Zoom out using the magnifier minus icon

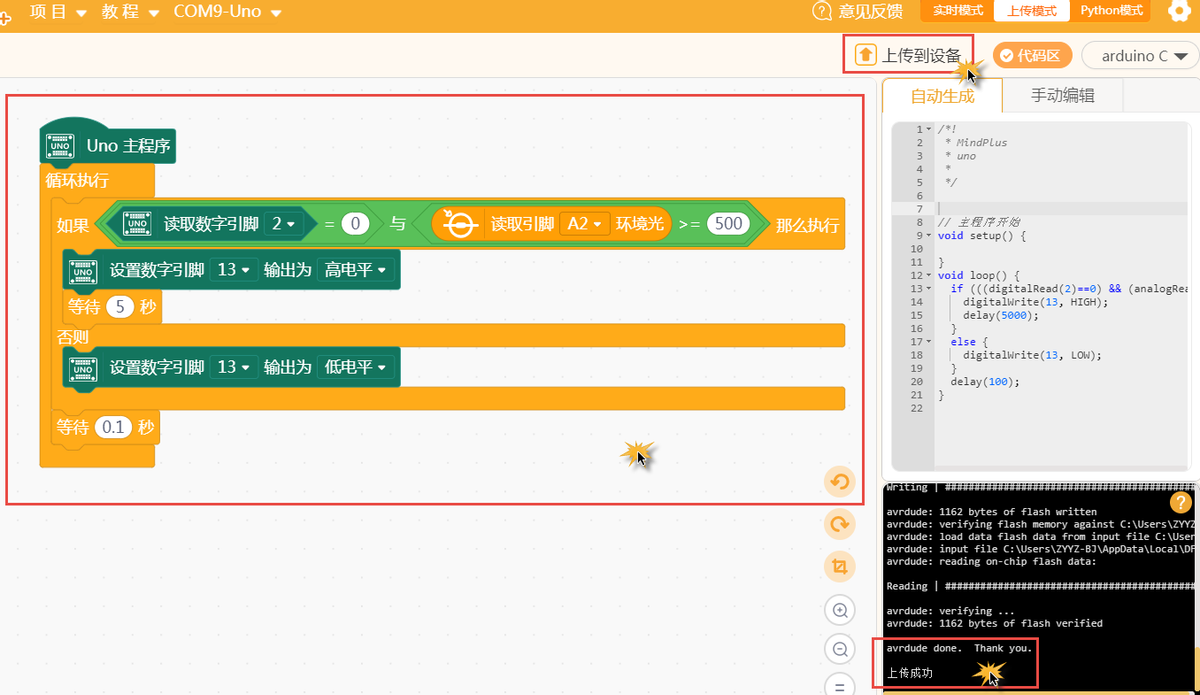point(839,649)
